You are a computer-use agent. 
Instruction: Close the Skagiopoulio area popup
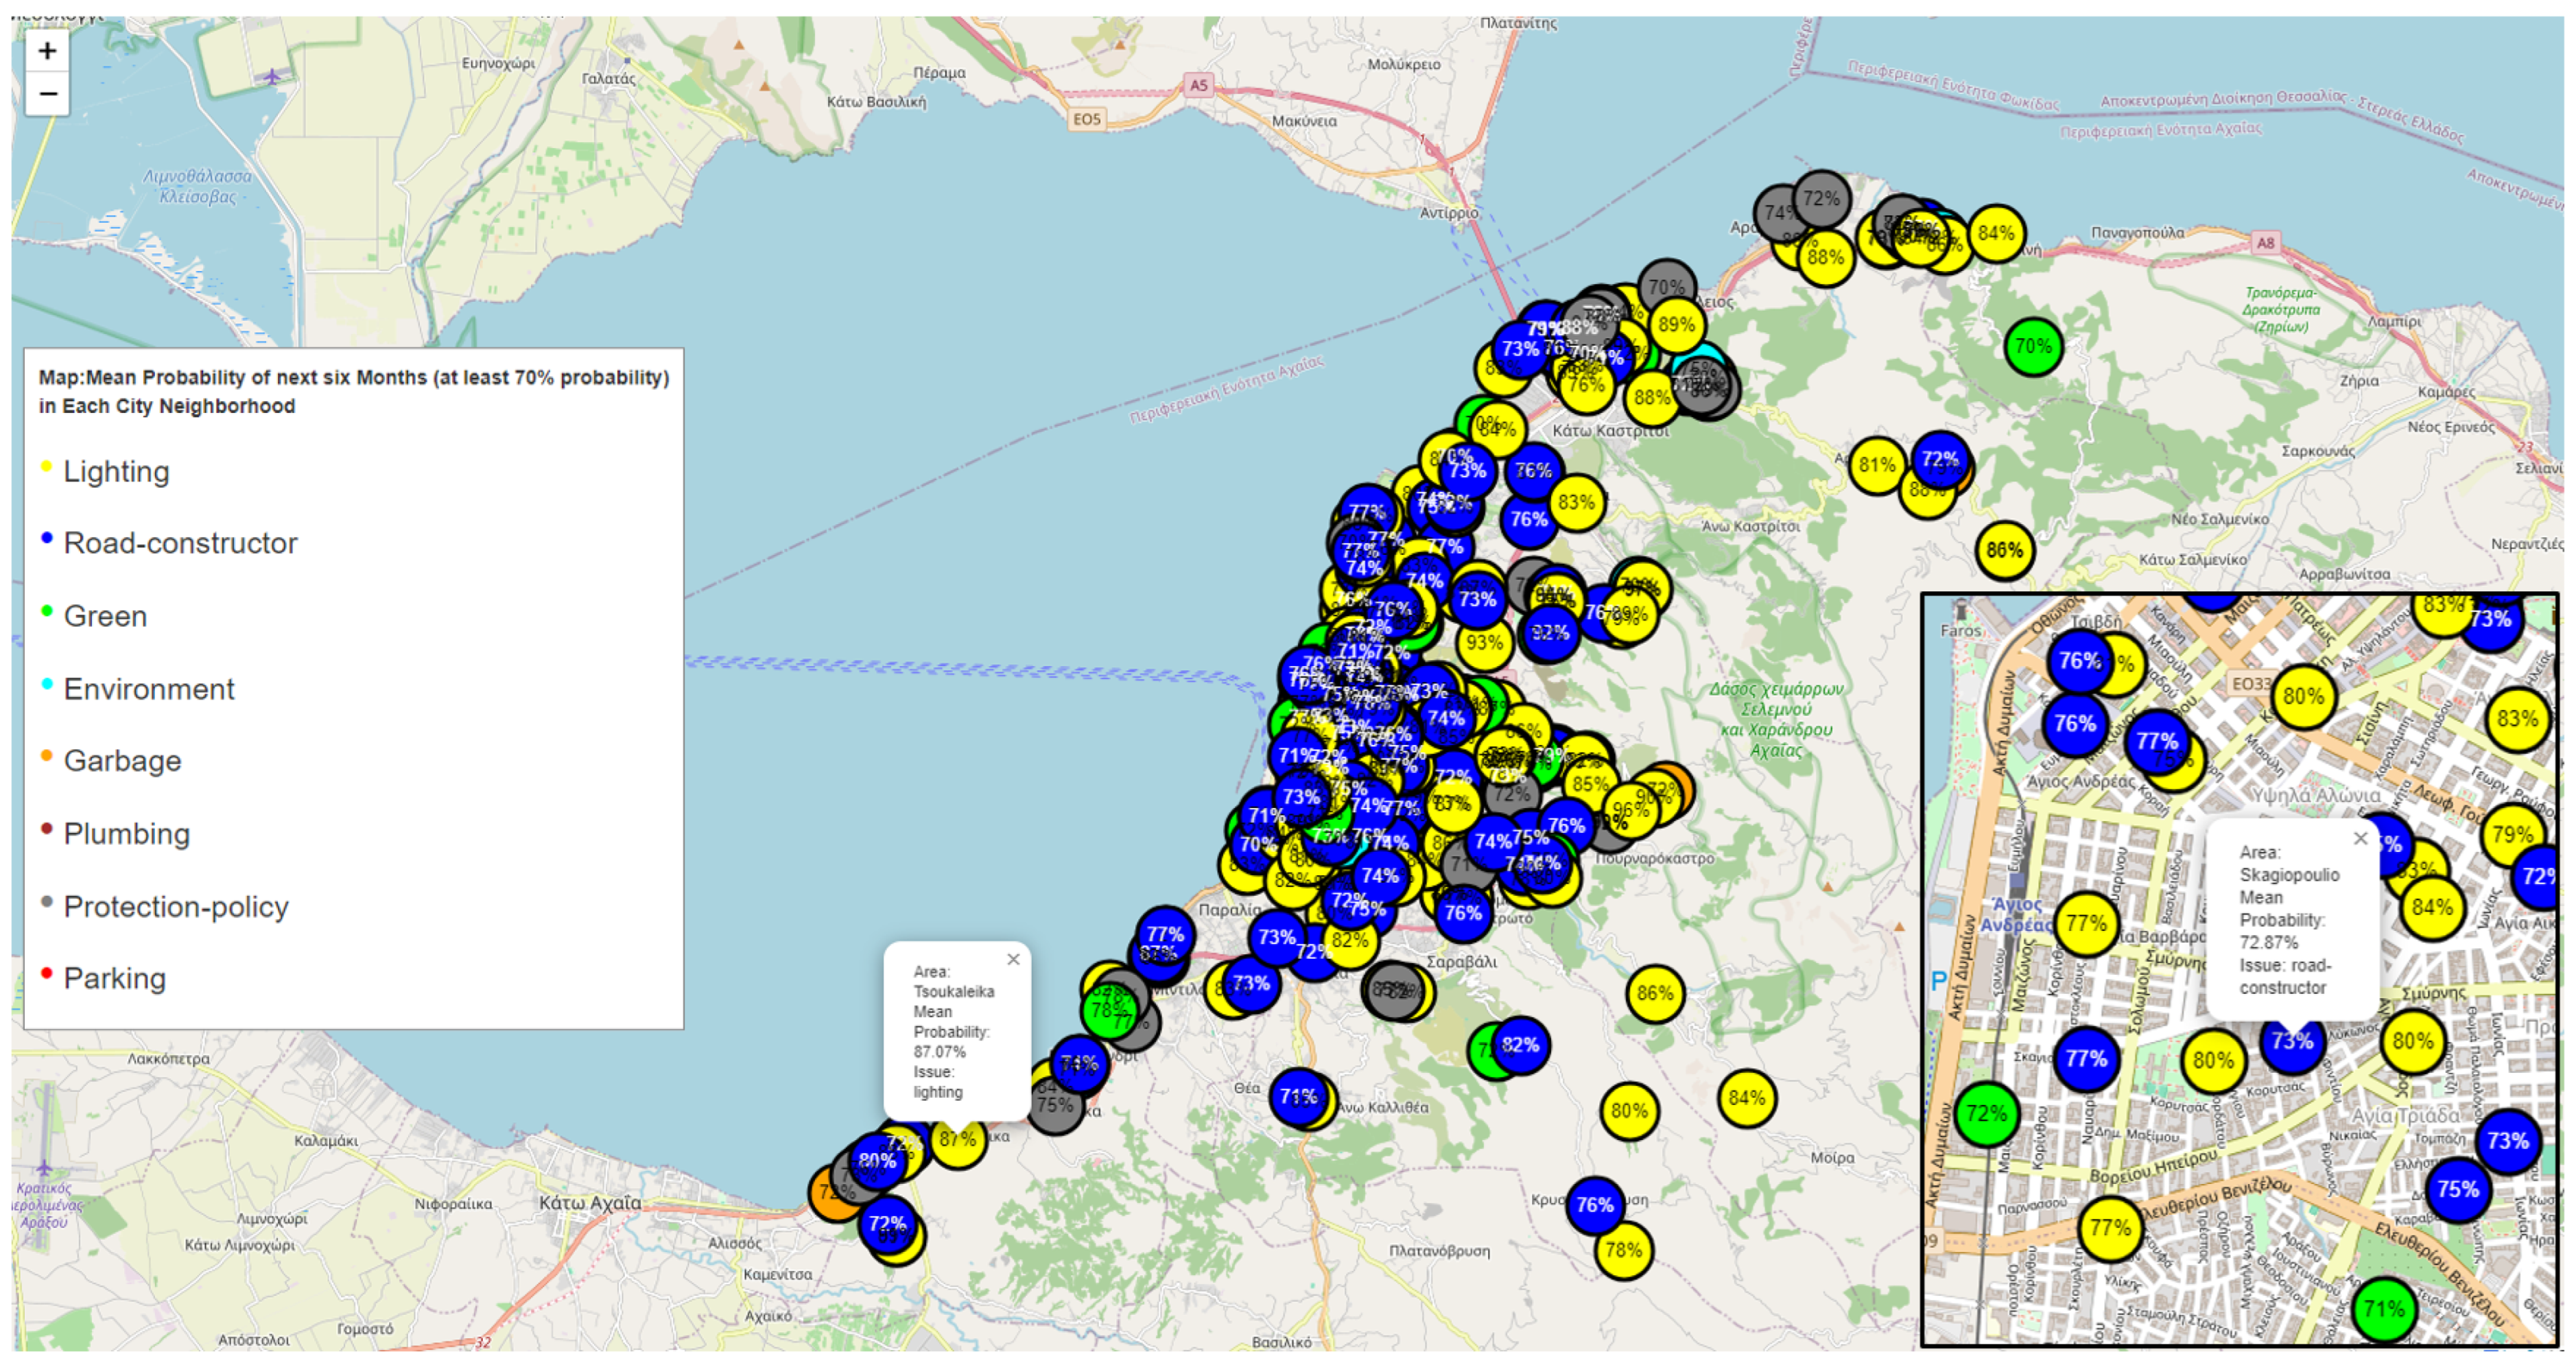coord(2360,838)
